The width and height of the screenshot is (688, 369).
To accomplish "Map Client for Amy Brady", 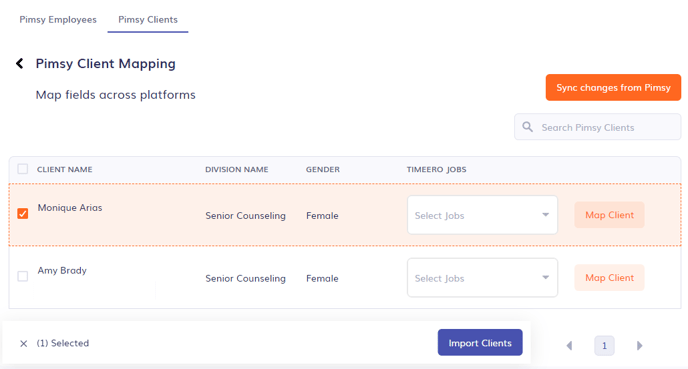I will point(609,278).
